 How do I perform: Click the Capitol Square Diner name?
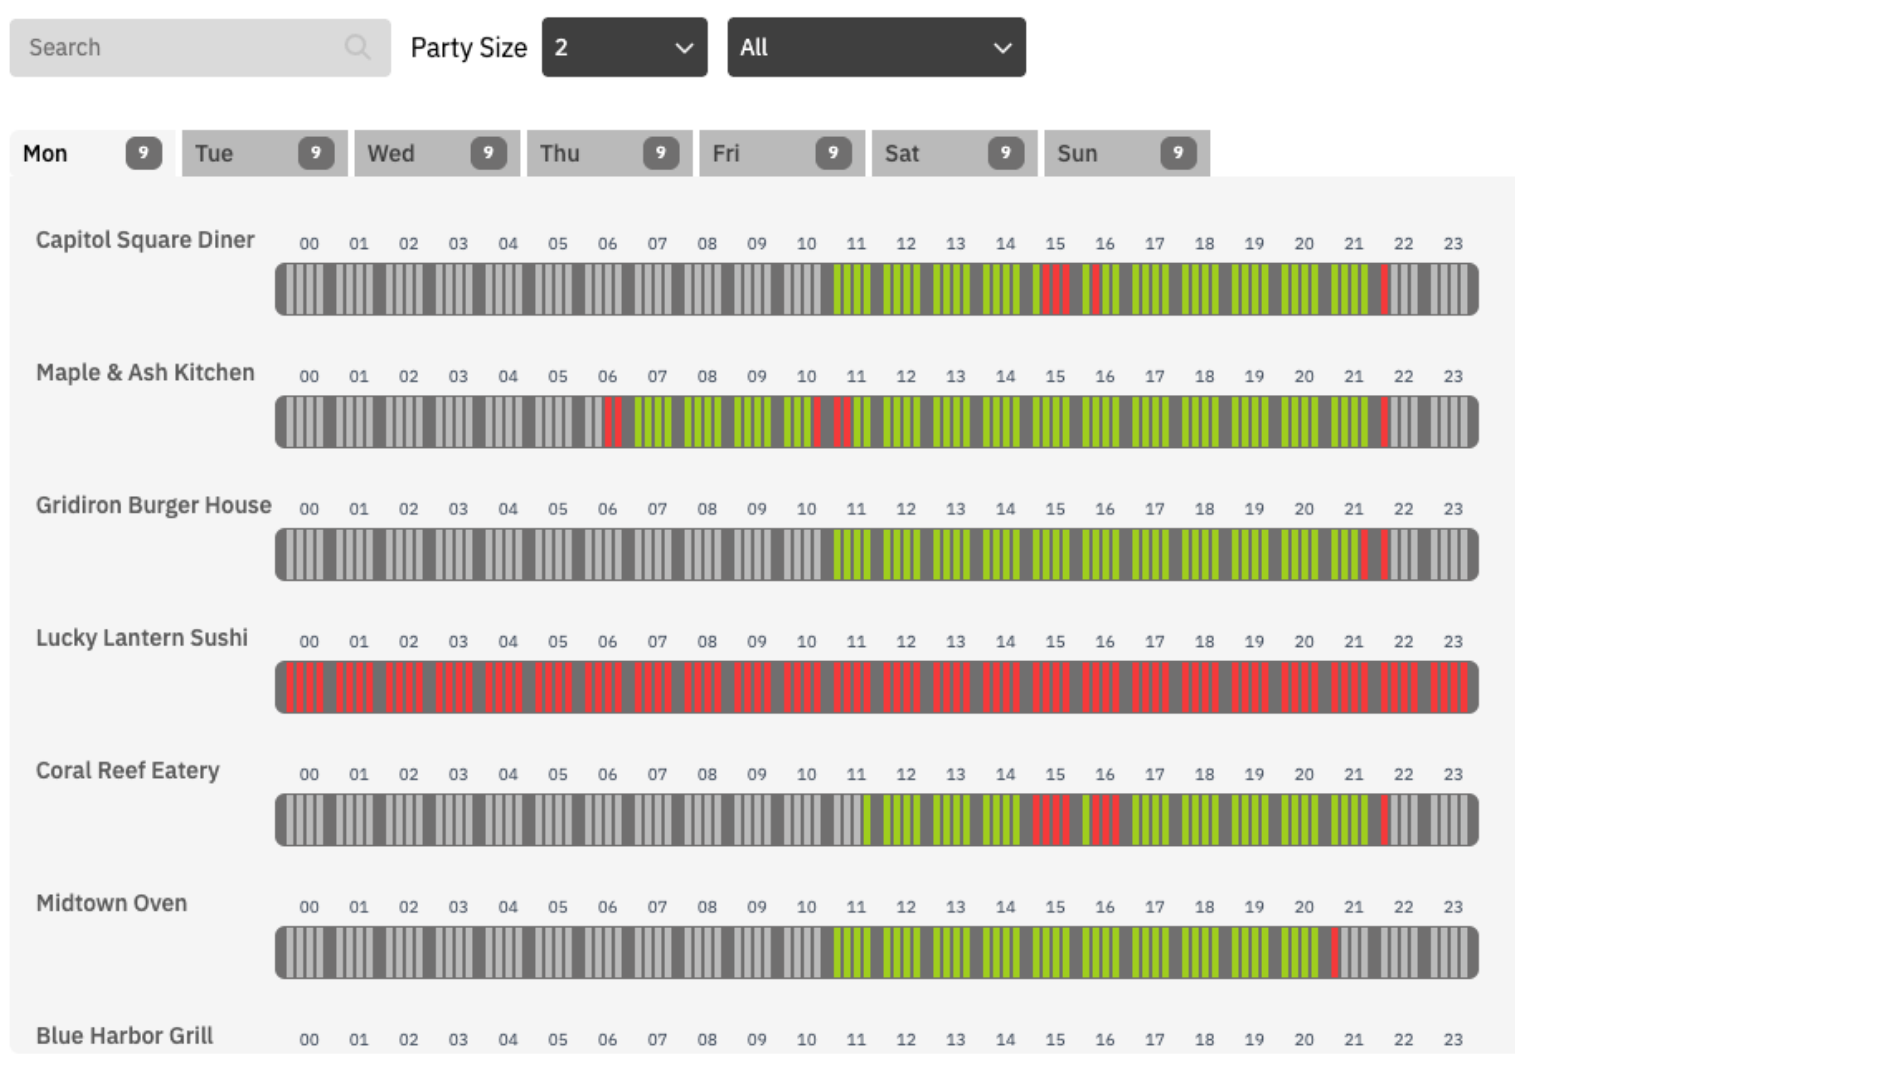145,240
